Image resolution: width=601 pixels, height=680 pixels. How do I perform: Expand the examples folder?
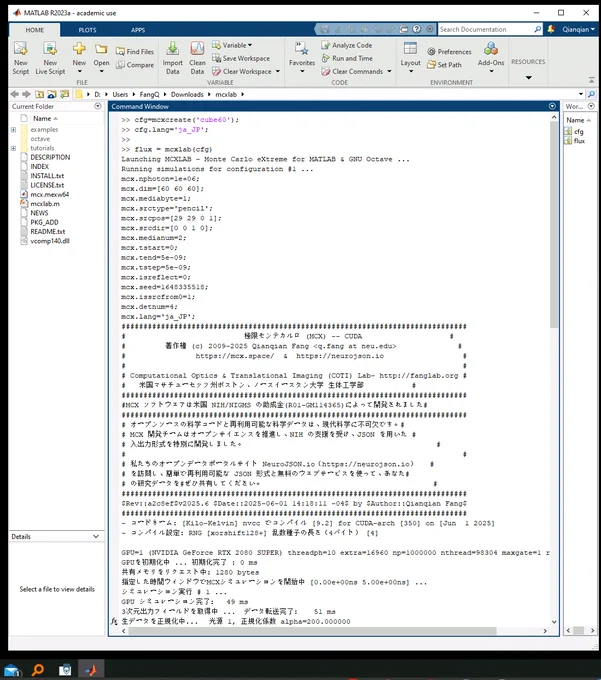coord(13,129)
